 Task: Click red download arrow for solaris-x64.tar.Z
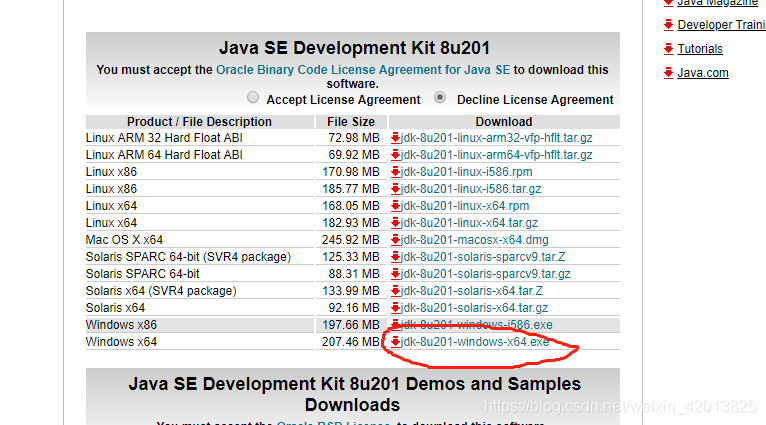click(x=395, y=291)
